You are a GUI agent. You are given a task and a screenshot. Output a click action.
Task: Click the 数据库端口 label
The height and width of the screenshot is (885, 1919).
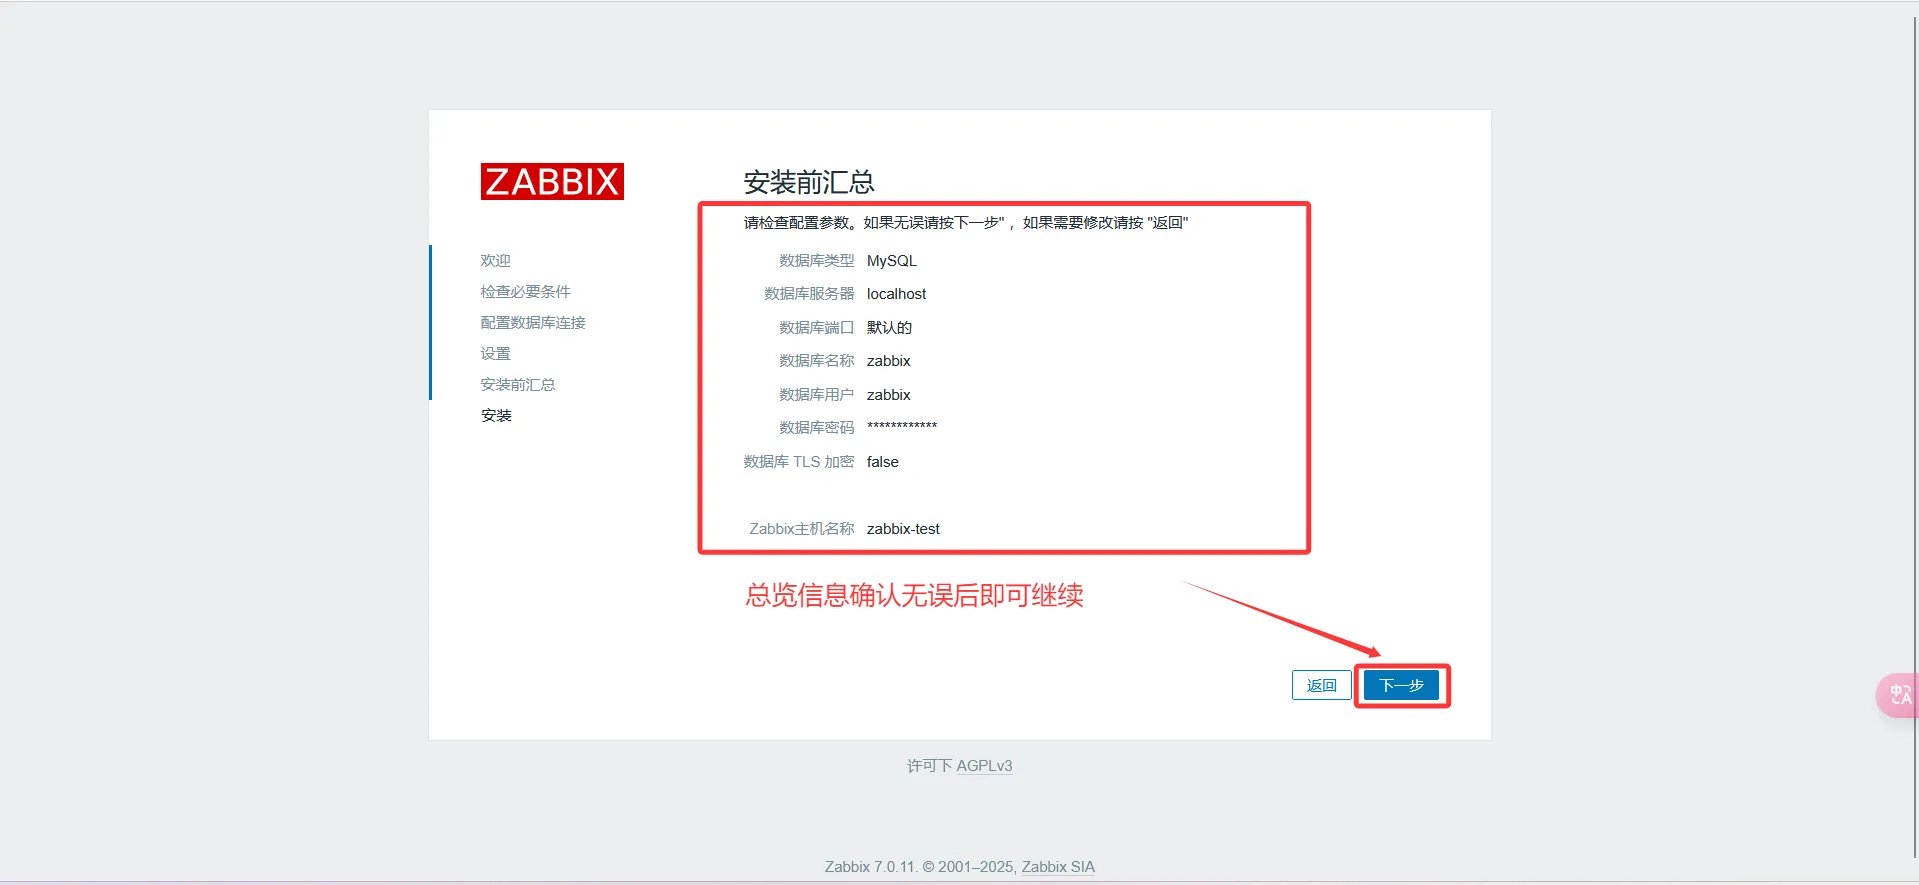click(x=816, y=327)
